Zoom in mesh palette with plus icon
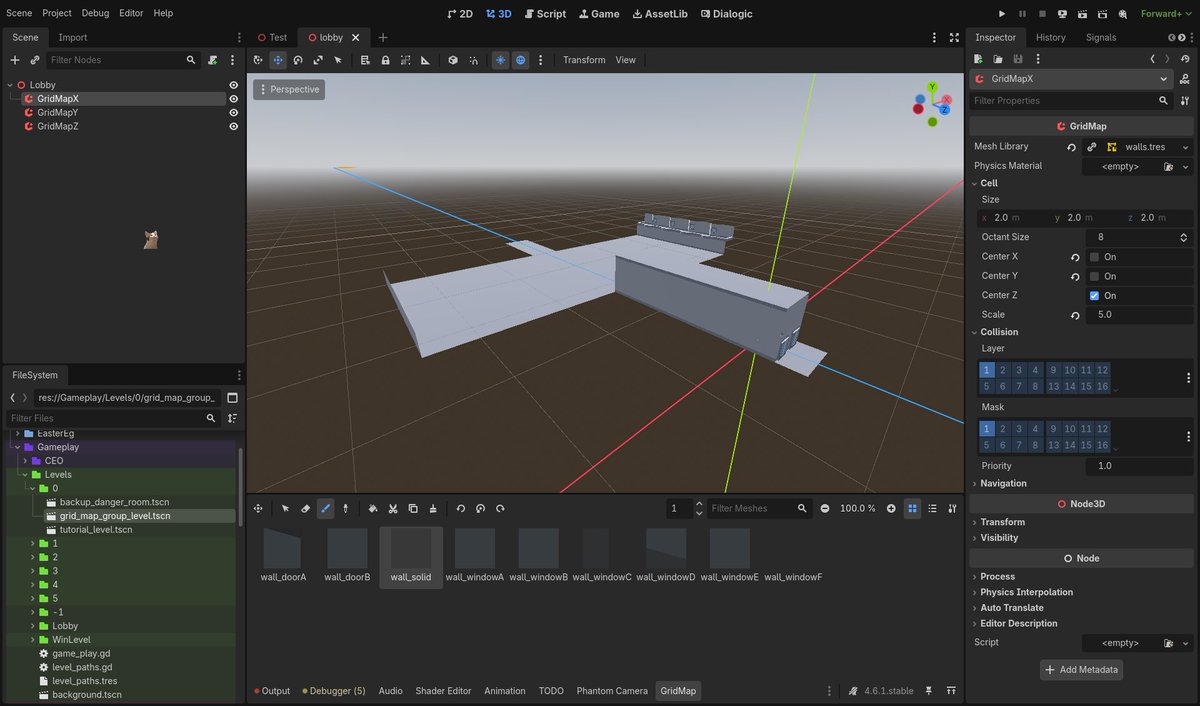 point(891,509)
